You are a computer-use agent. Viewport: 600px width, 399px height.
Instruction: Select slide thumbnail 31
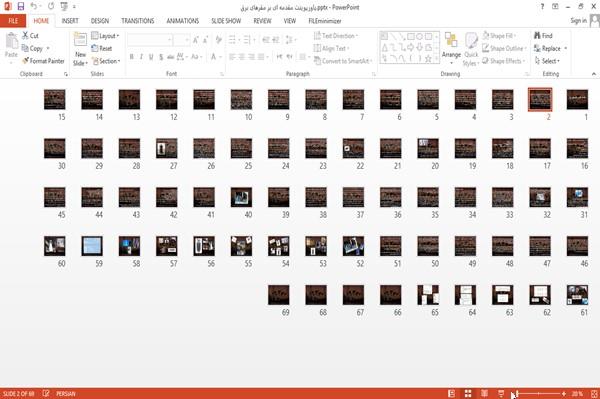coord(577,197)
